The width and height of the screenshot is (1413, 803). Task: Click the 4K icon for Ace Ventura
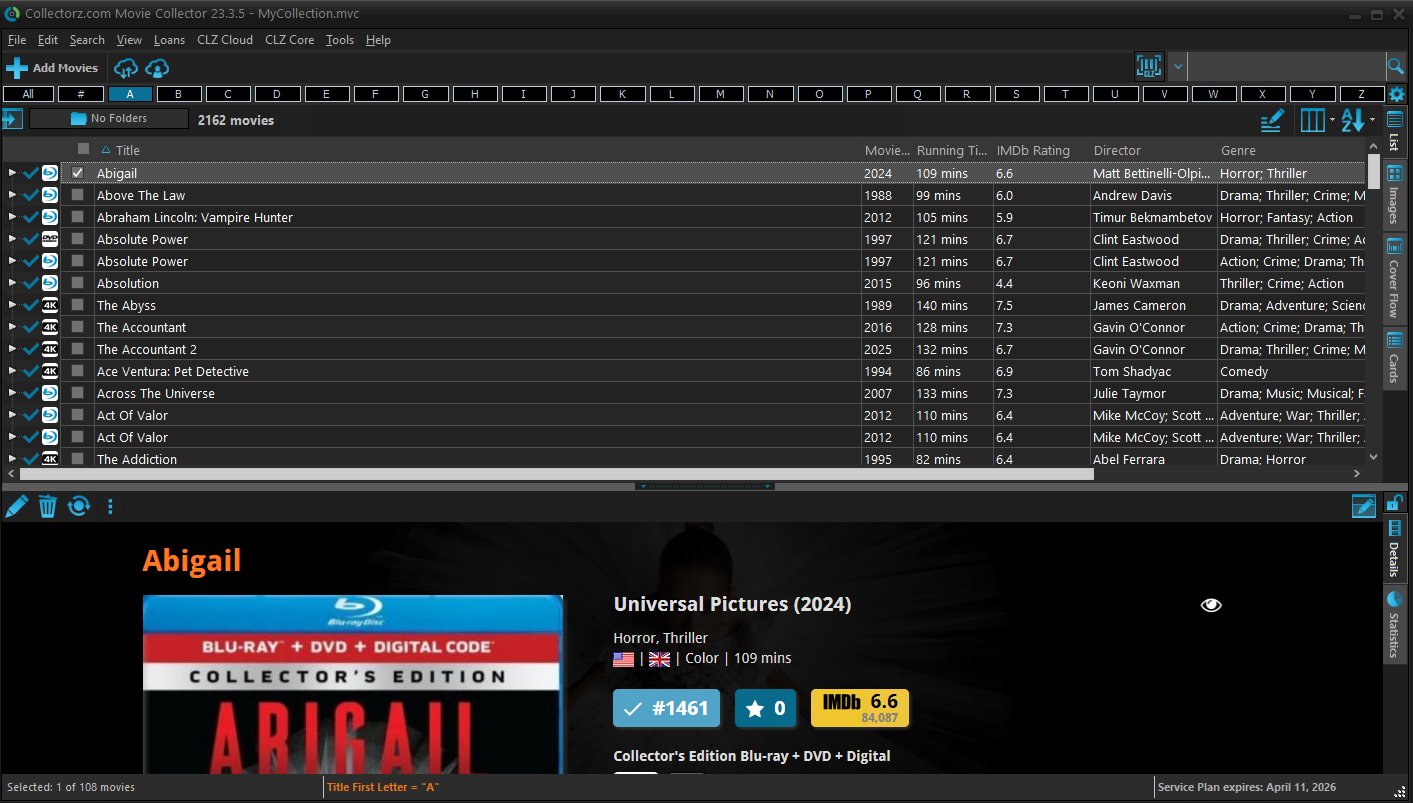50,371
